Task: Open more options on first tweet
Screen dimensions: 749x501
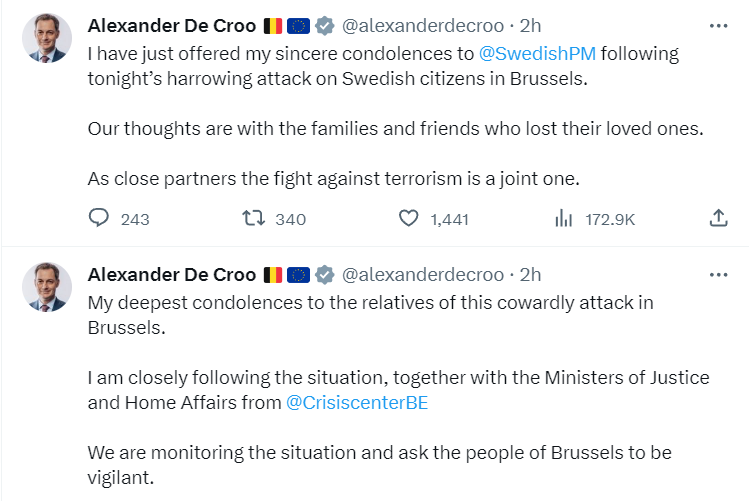Action: [x=718, y=26]
